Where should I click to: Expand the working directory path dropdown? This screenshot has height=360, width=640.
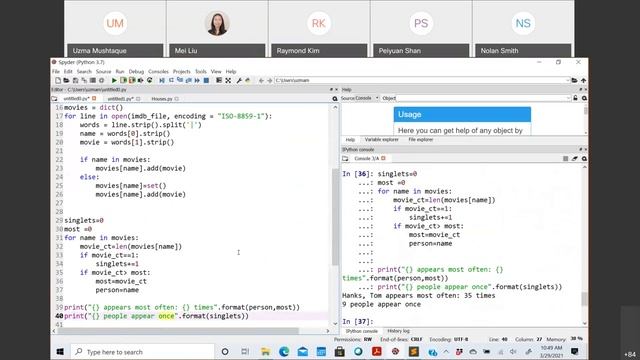(568, 80)
